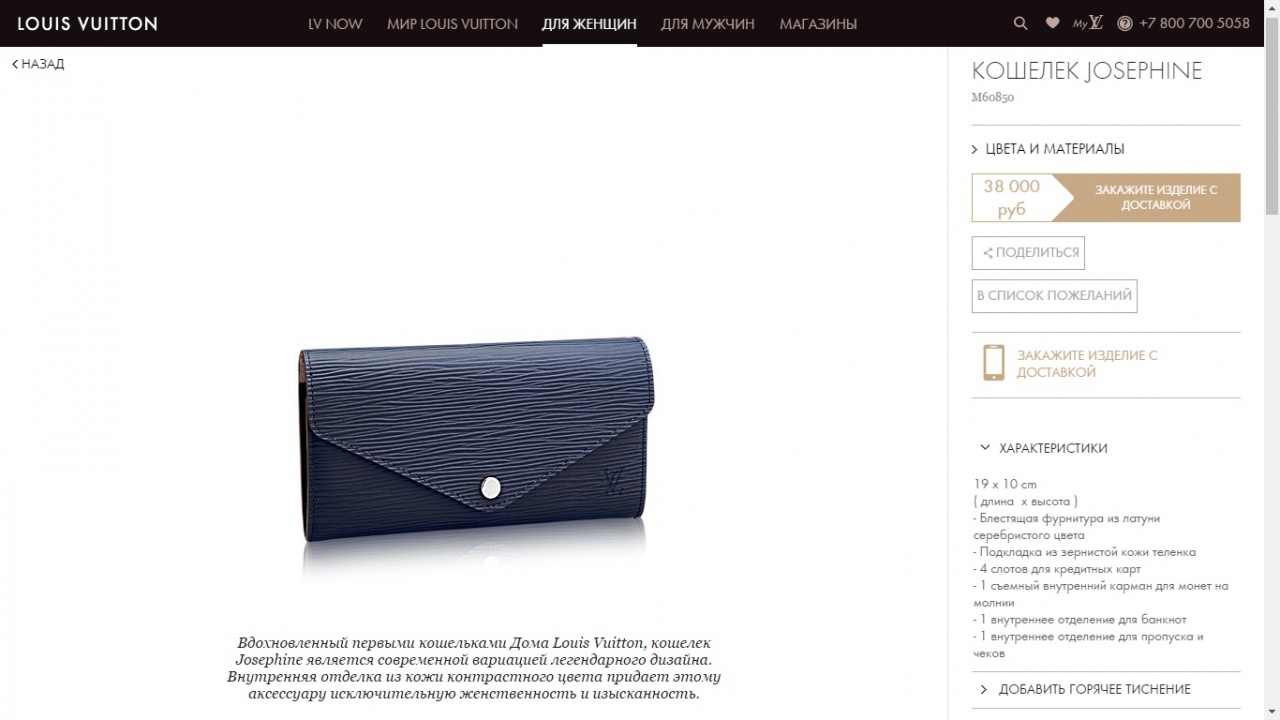Expand ДОБАВИТЬ ГОРЯЧЕЕ ТИСНЕНИЕ section
Screen dimensions: 1280x720
point(1085,689)
